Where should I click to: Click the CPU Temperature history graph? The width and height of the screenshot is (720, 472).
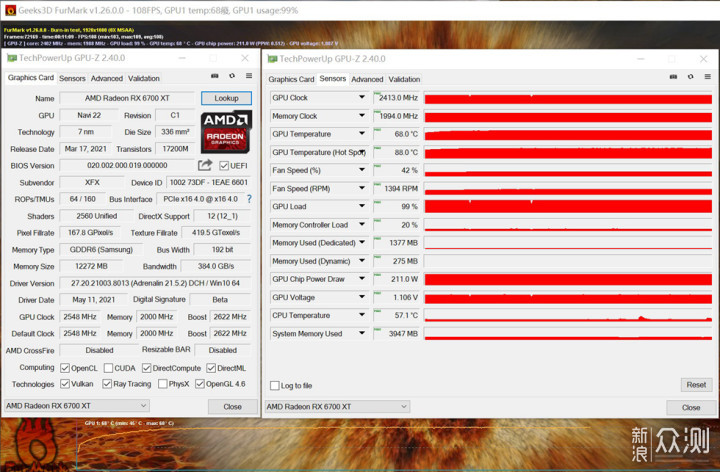coord(568,315)
